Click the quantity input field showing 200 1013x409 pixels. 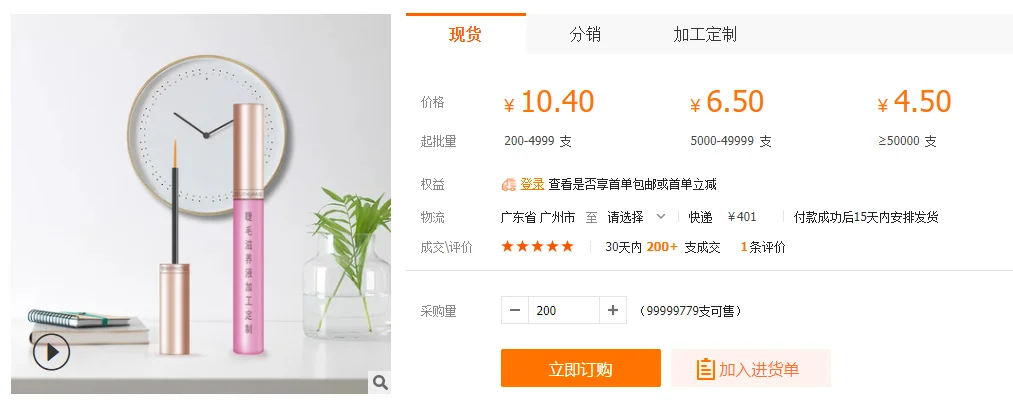coord(564,311)
